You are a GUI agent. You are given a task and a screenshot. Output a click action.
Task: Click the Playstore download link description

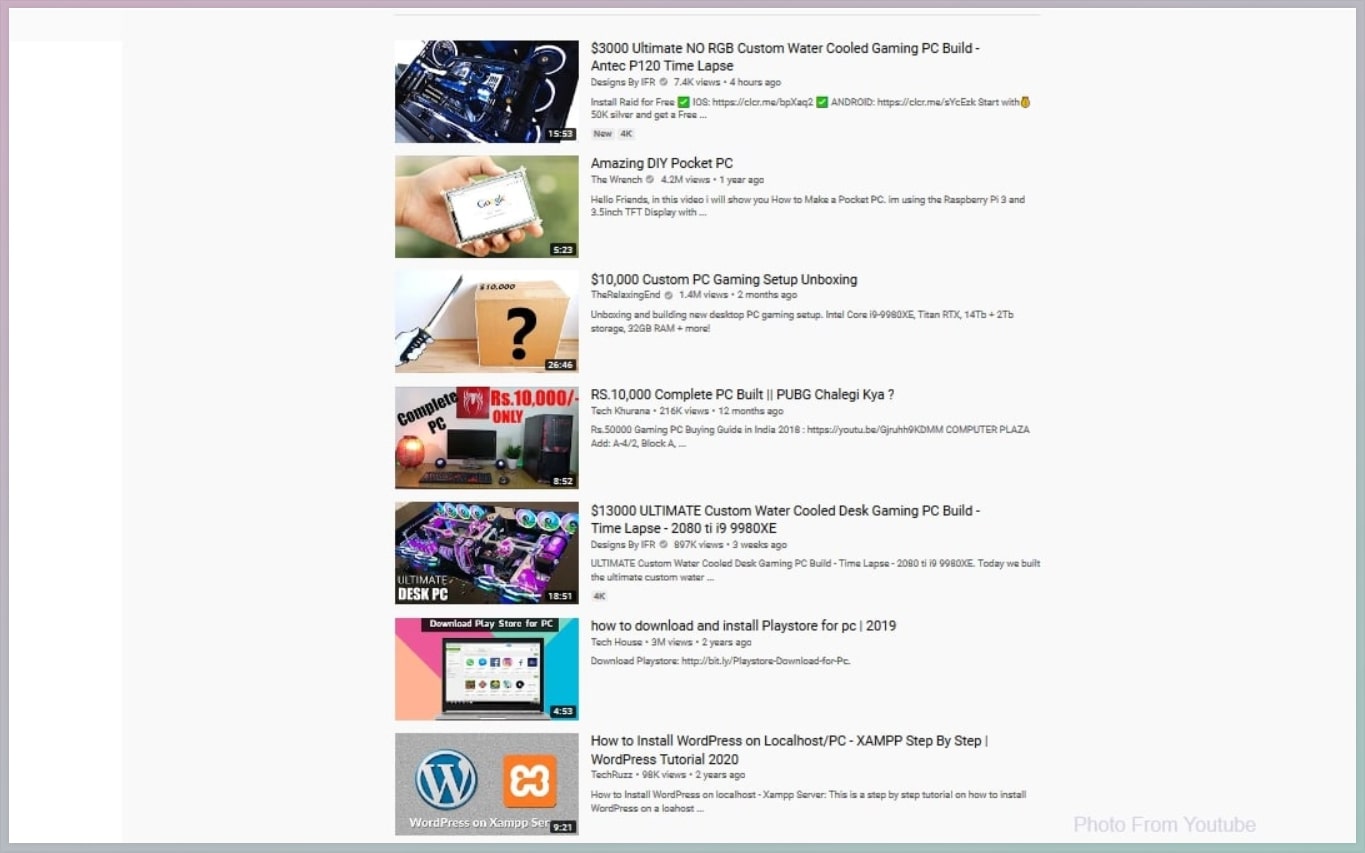coord(721,661)
